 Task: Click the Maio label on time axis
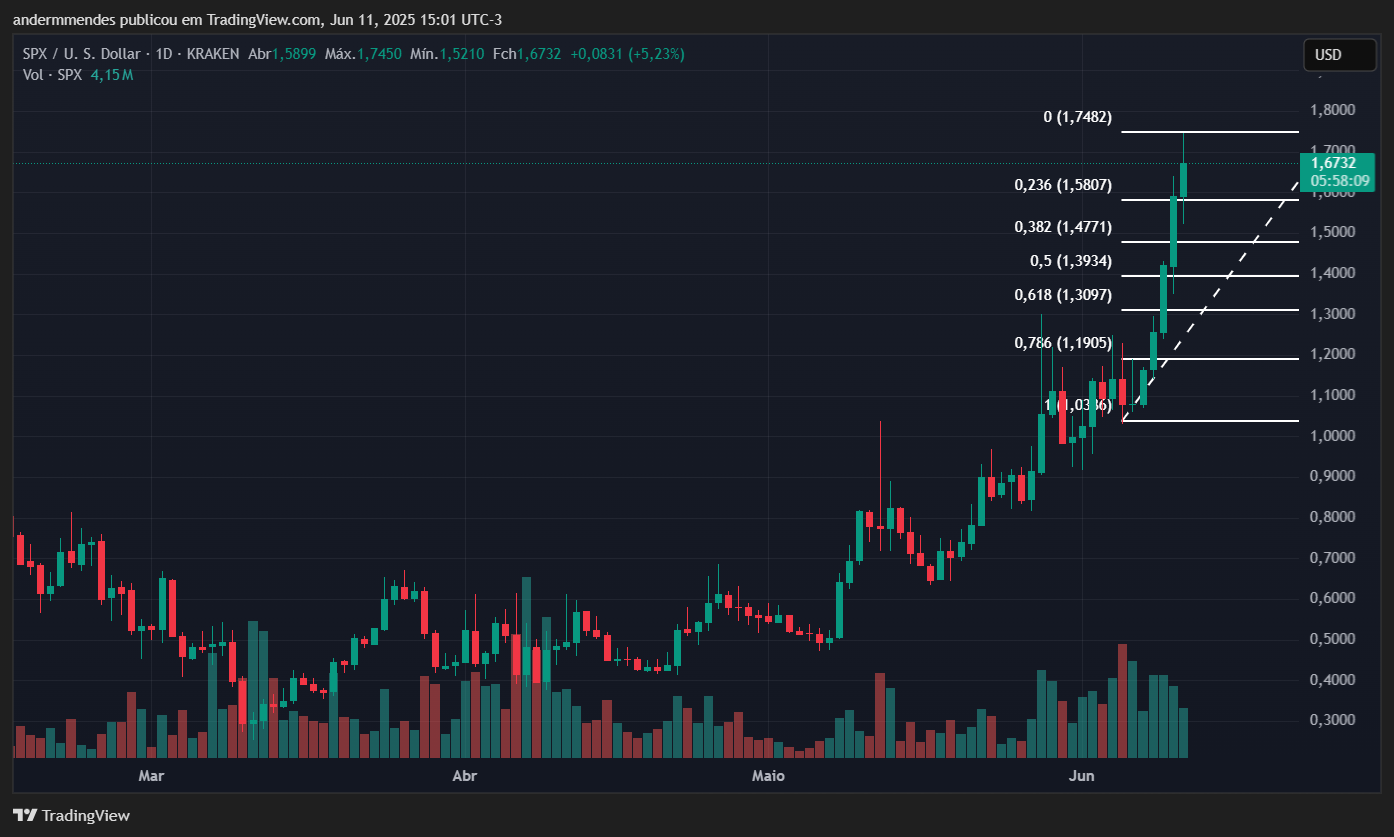(768, 776)
